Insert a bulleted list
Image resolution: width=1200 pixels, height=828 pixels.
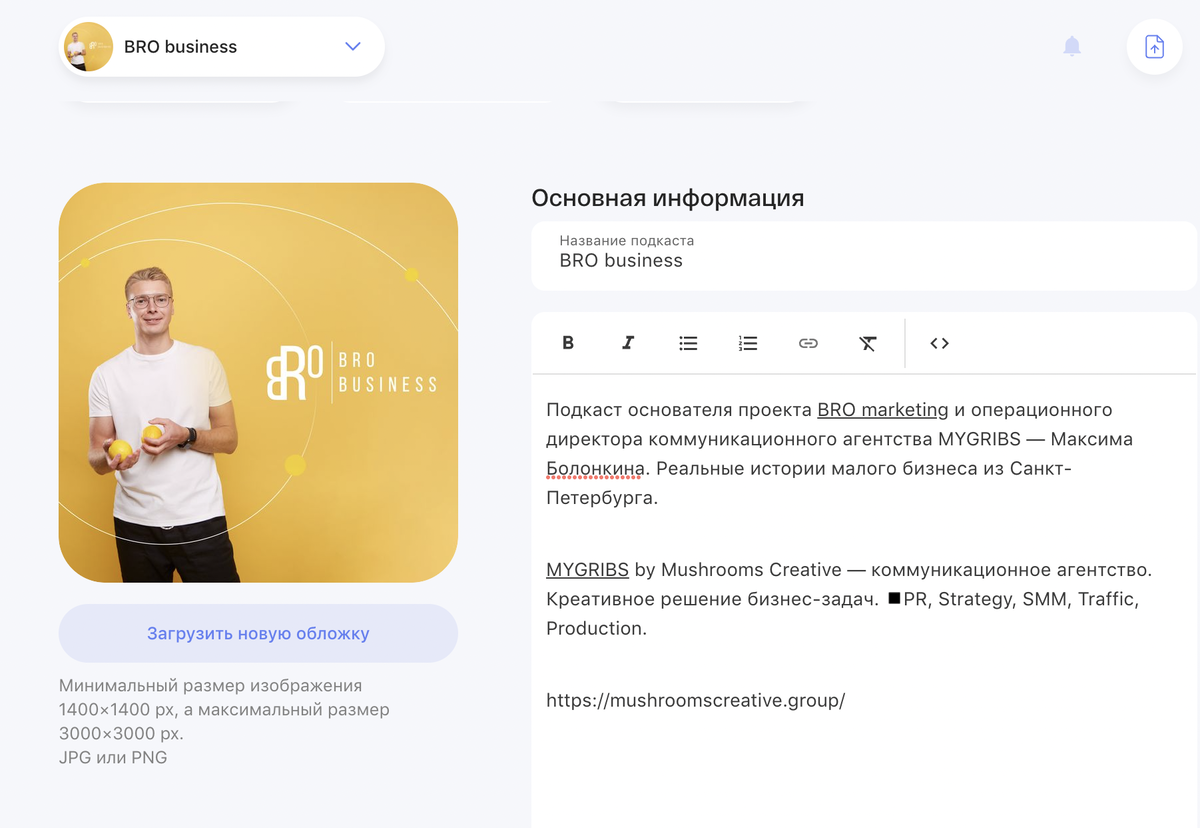(688, 343)
